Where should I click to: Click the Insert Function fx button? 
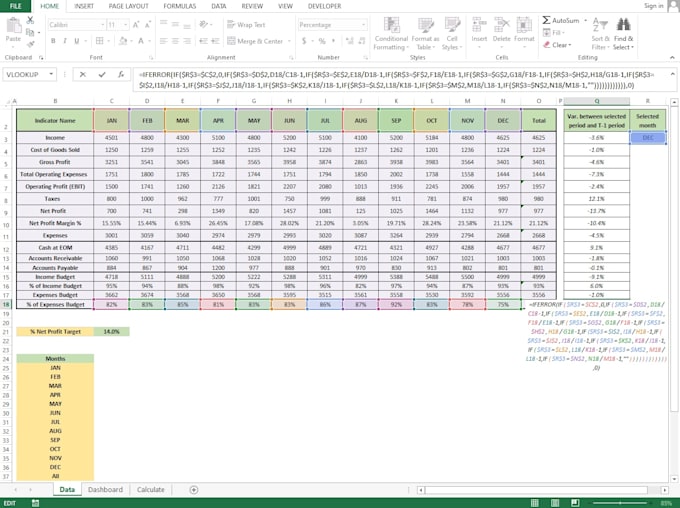tap(121, 75)
